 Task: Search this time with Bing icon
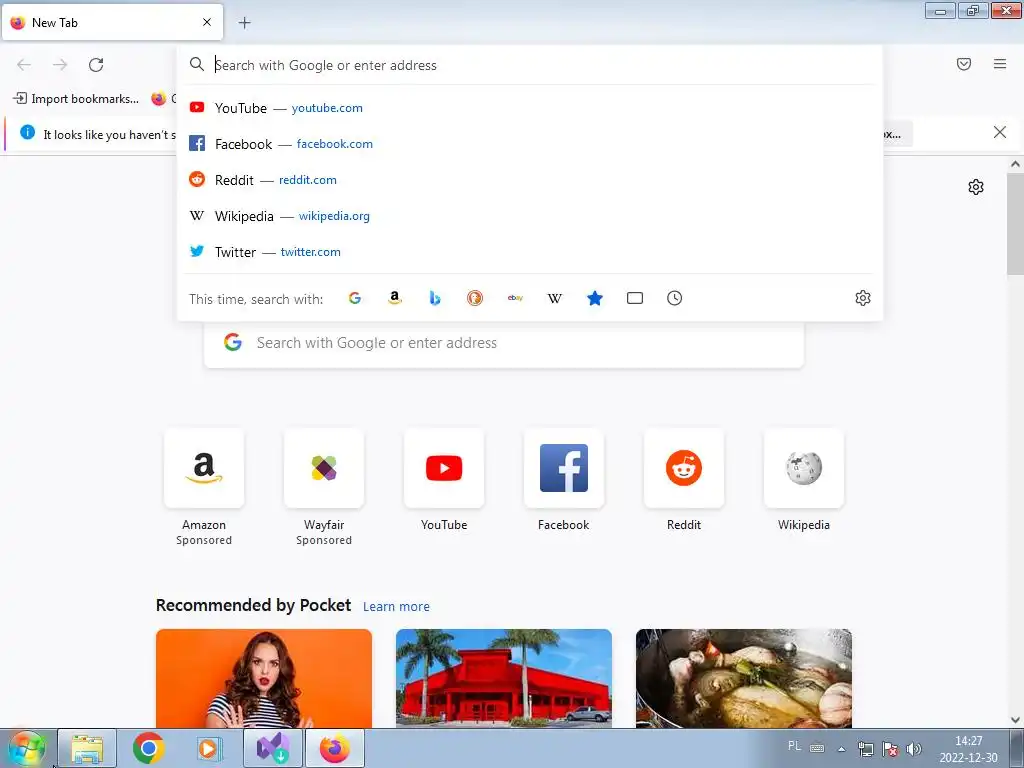click(435, 298)
